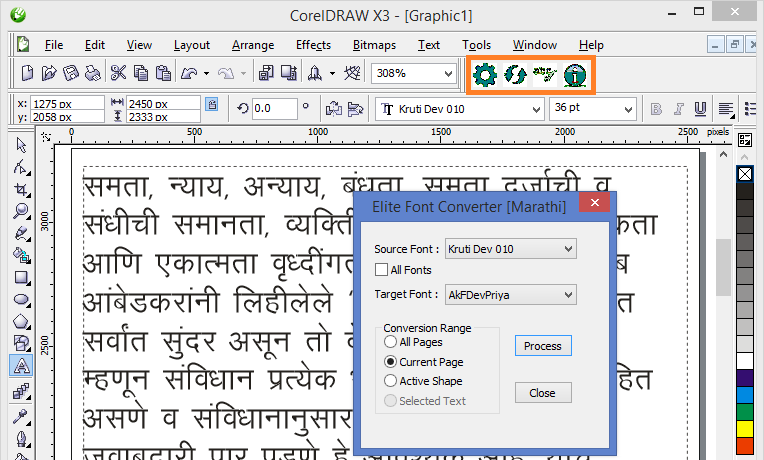Select the Shape tool
The image size is (764, 460).
coord(21,167)
